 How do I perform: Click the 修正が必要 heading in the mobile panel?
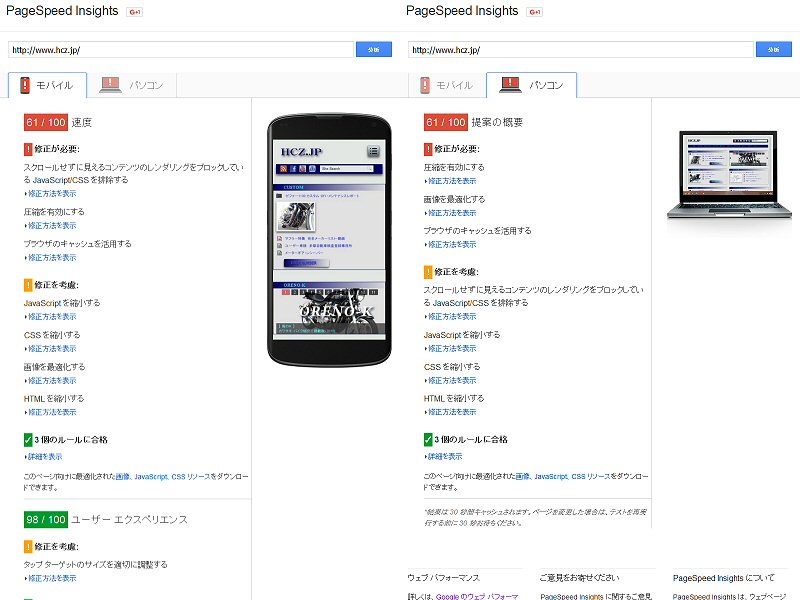[x=57, y=149]
